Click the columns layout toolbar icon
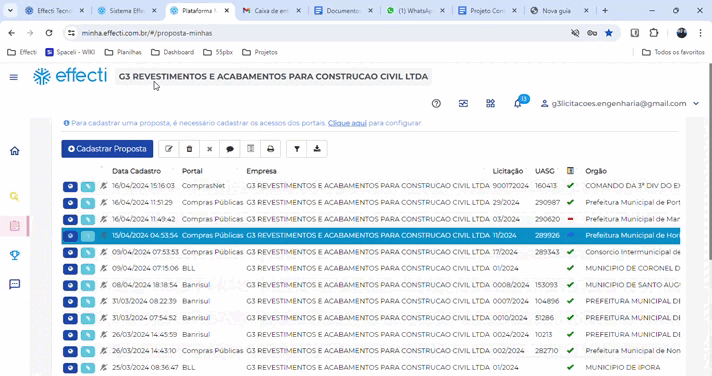 [250, 149]
